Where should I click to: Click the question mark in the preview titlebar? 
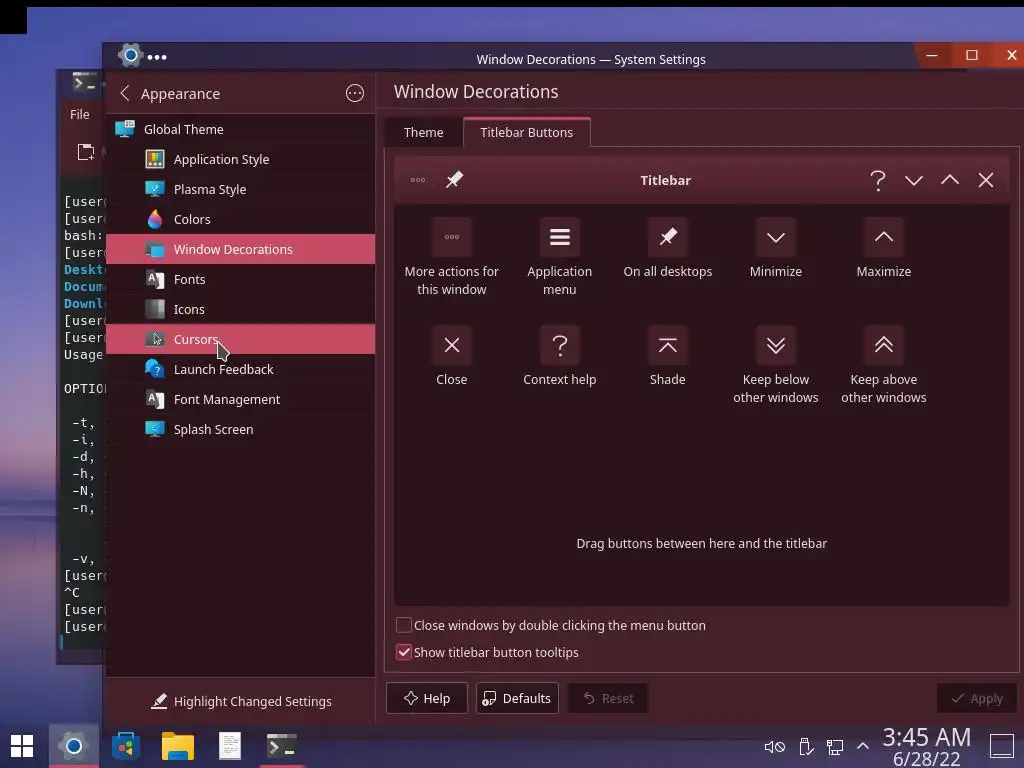coord(878,180)
